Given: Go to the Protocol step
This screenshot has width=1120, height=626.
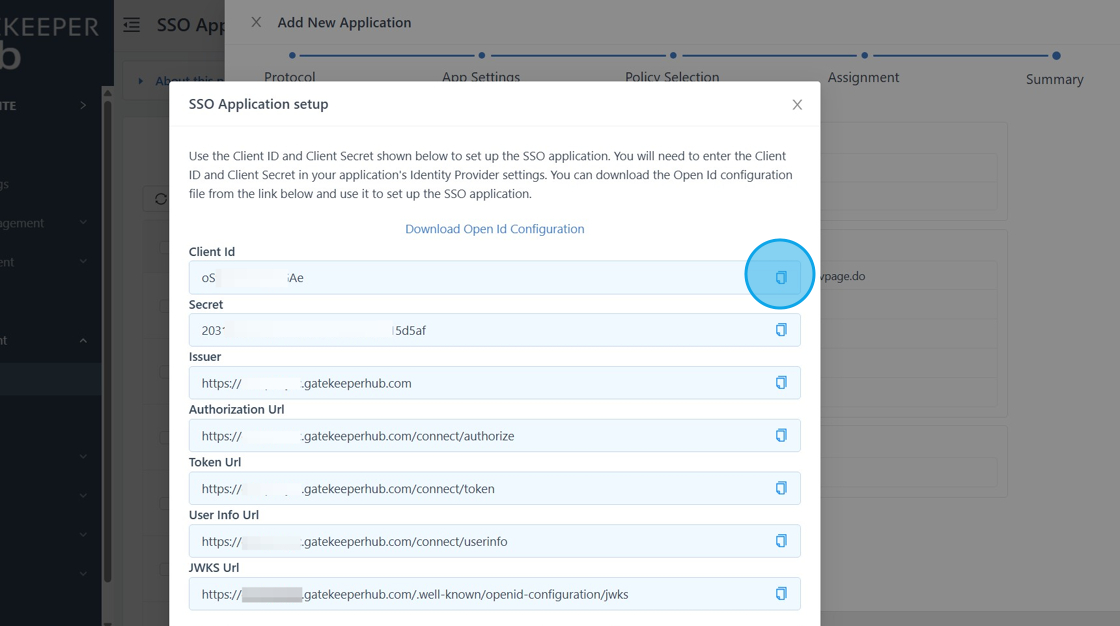Looking at the screenshot, I should pyautogui.click(x=289, y=76).
